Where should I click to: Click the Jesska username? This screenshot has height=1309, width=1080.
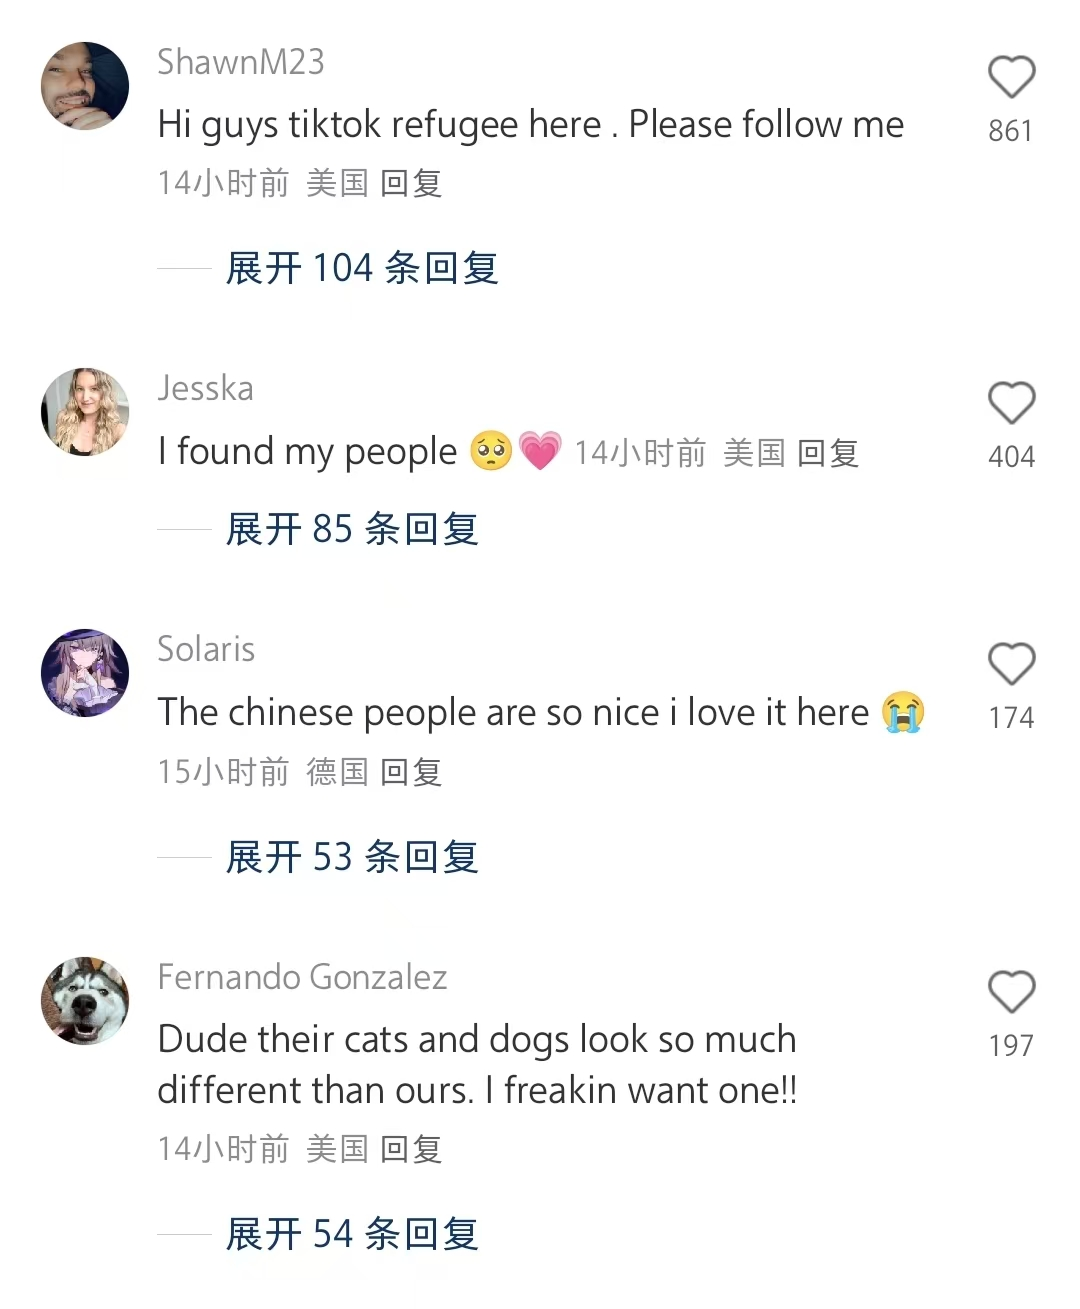206,388
